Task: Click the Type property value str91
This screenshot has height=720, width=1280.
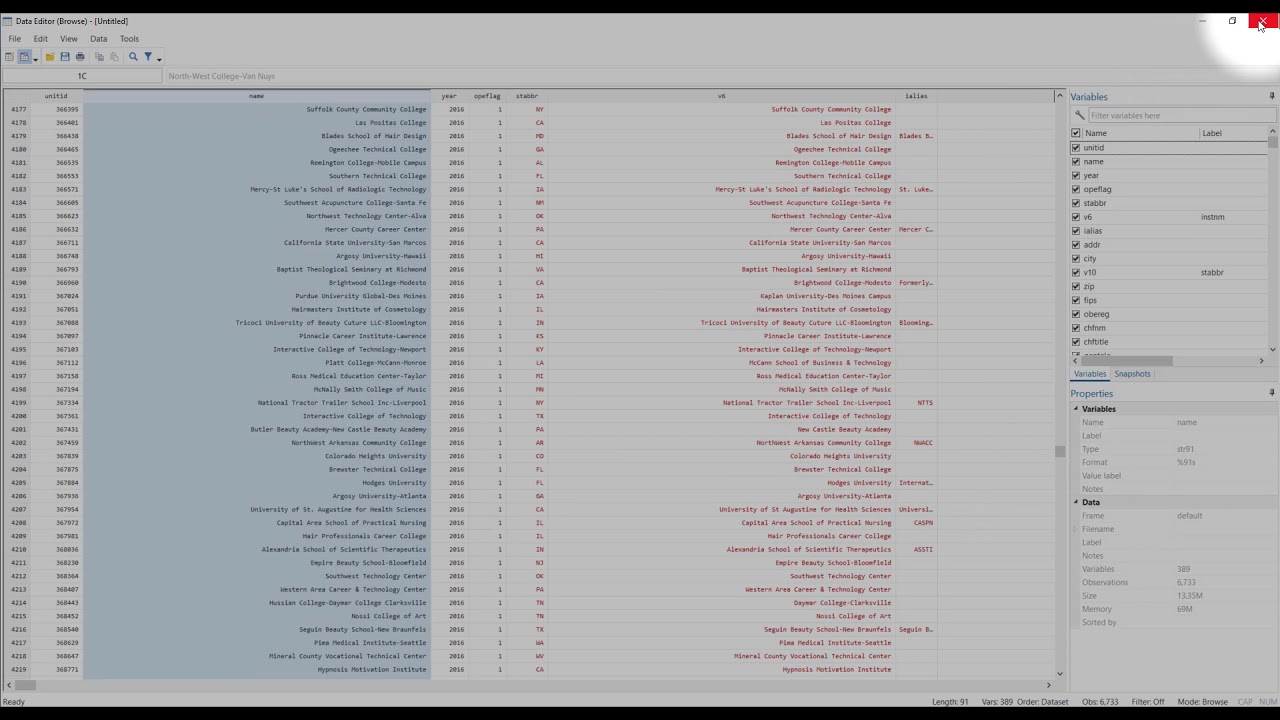Action: [1185, 449]
